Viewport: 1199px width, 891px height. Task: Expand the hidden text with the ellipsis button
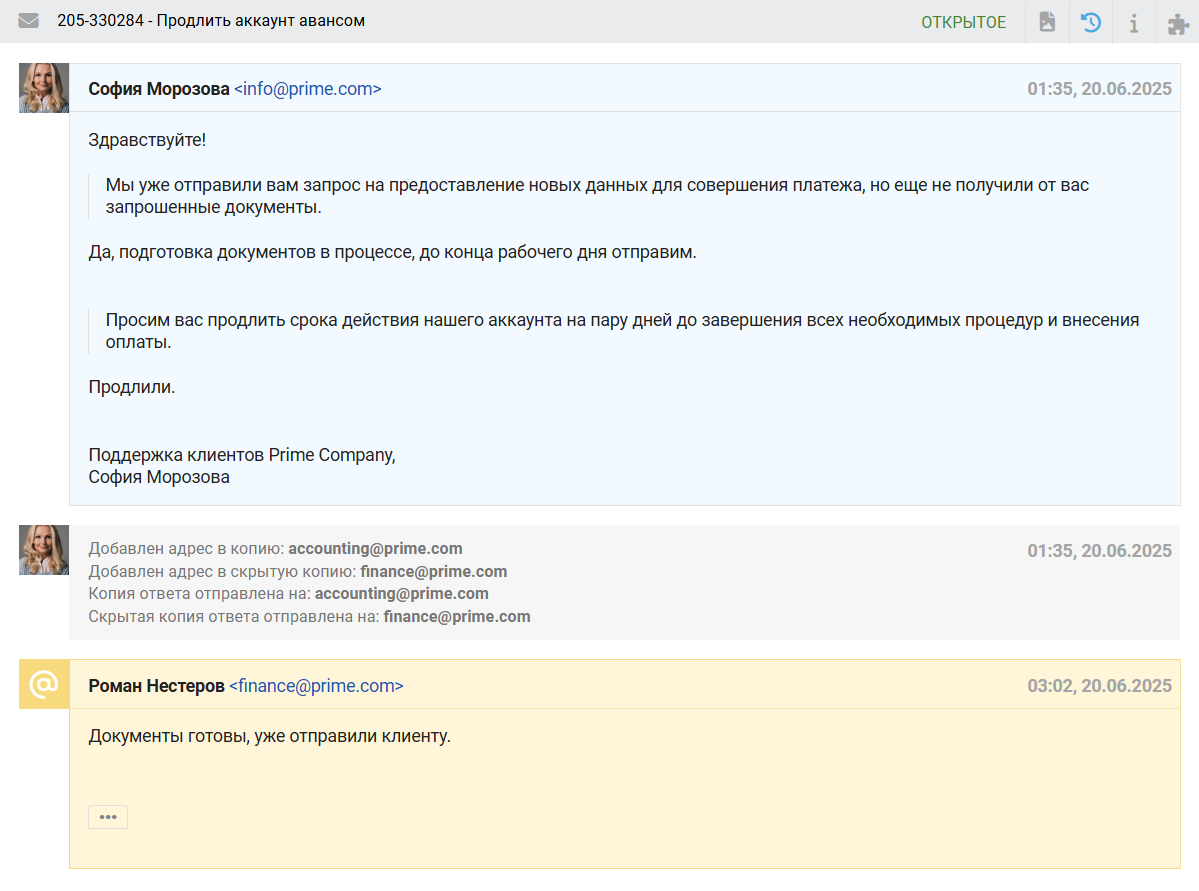(x=108, y=817)
